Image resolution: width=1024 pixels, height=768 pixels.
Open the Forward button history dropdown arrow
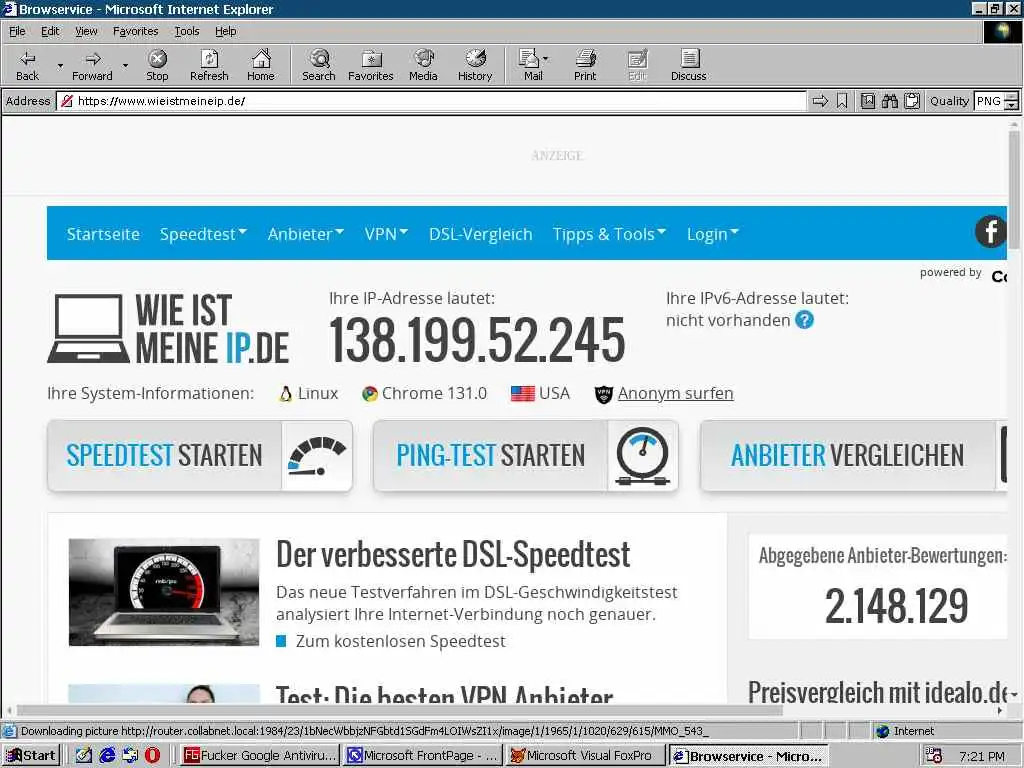125,65
